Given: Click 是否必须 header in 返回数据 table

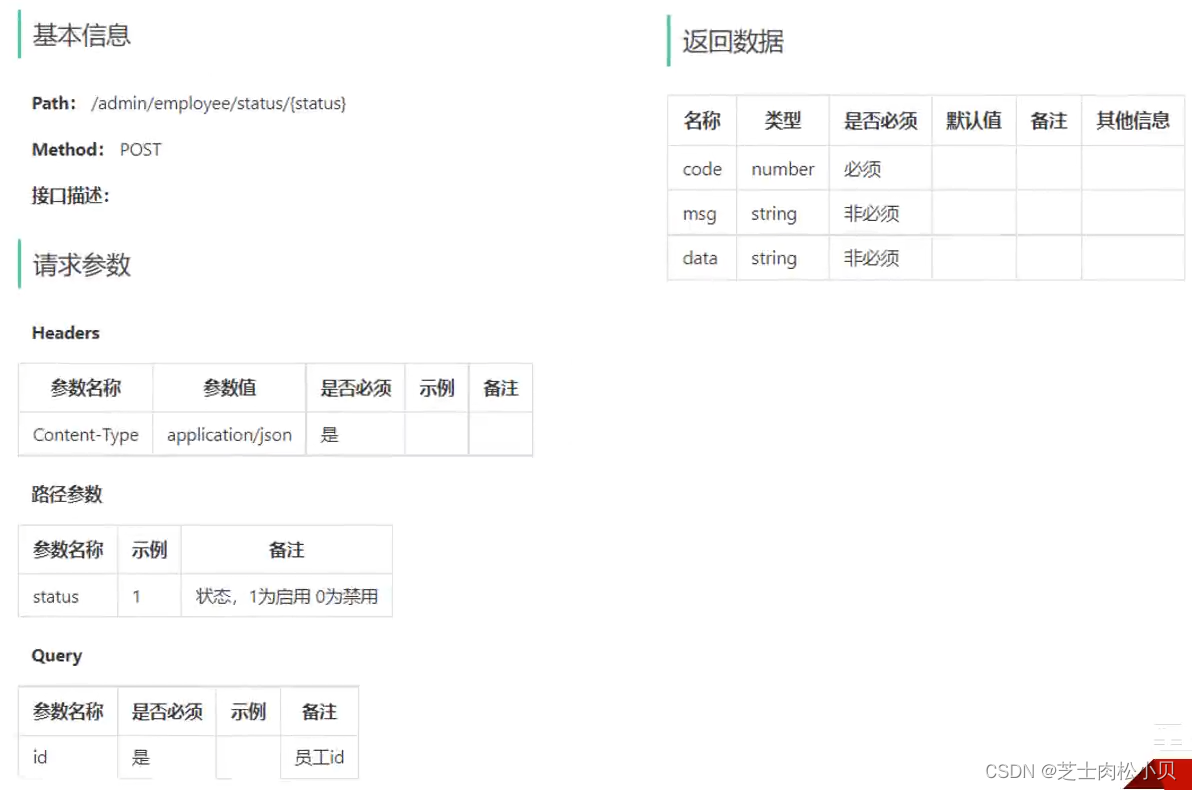Looking at the screenshot, I should pos(880,121).
